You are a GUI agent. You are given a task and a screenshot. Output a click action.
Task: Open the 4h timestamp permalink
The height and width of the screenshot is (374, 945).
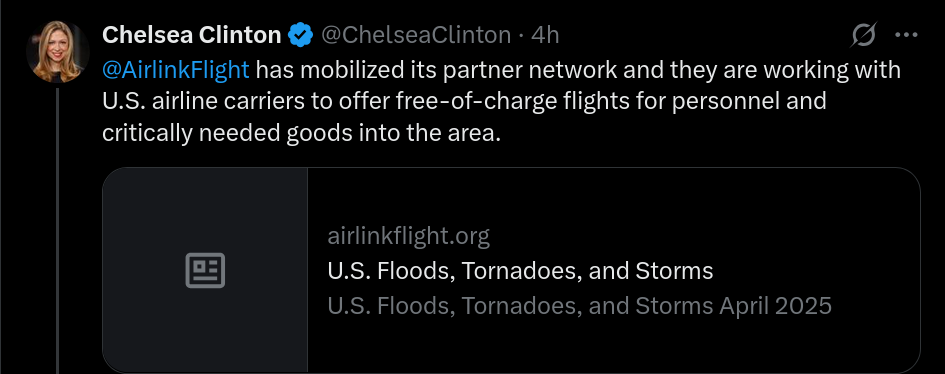point(545,36)
